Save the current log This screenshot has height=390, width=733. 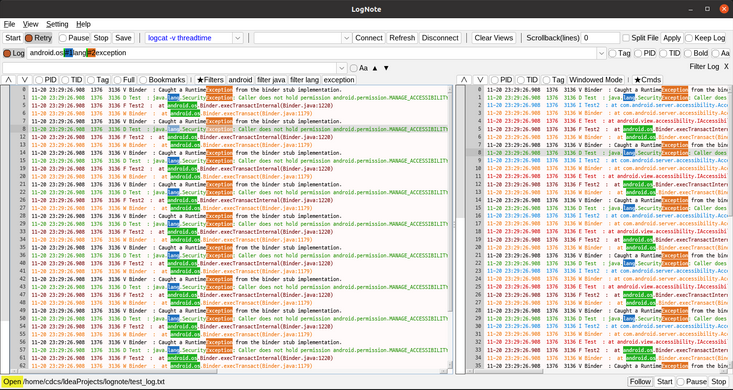(123, 38)
